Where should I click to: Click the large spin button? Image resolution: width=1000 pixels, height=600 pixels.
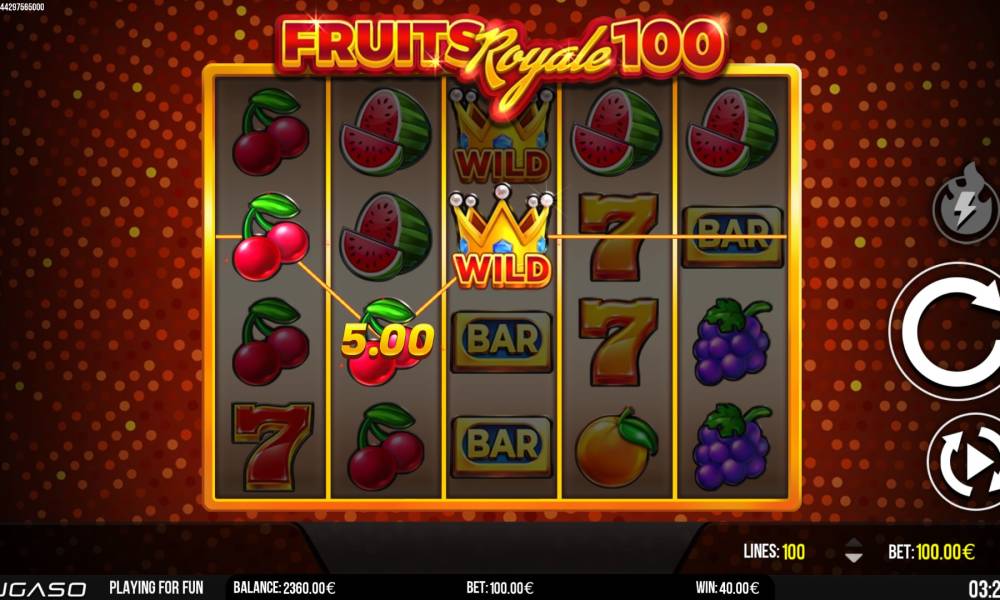pos(947,332)
